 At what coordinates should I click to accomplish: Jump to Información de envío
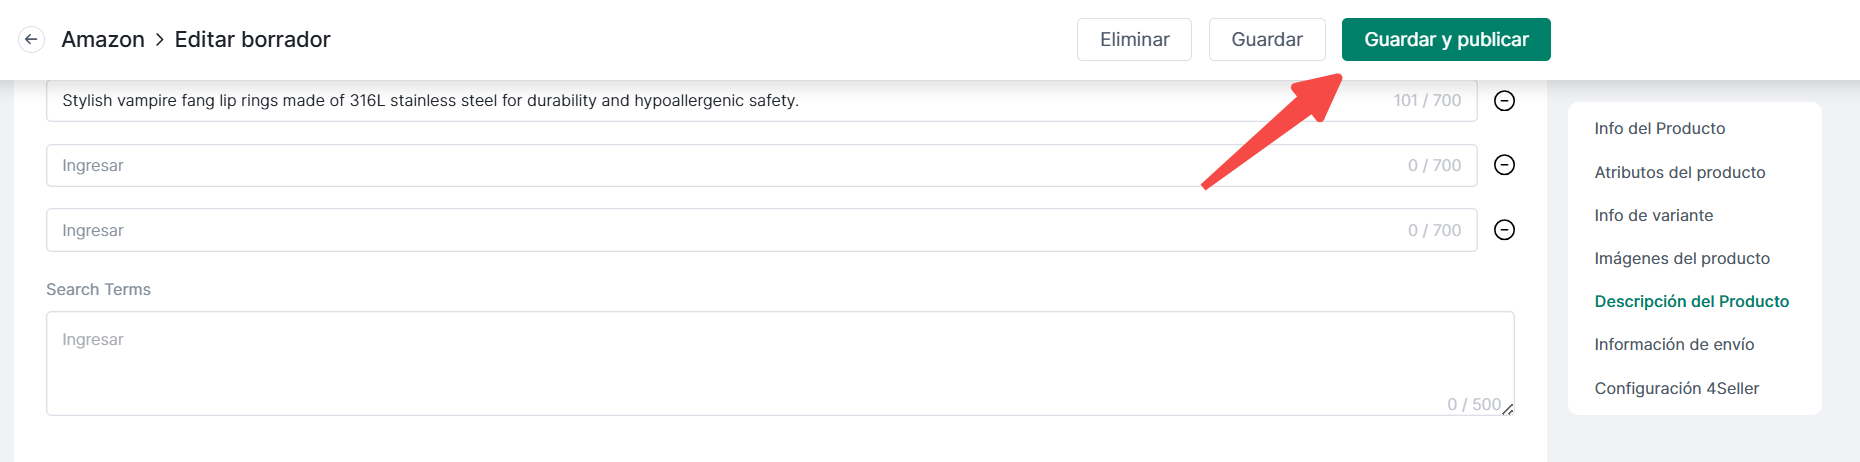1674,345
